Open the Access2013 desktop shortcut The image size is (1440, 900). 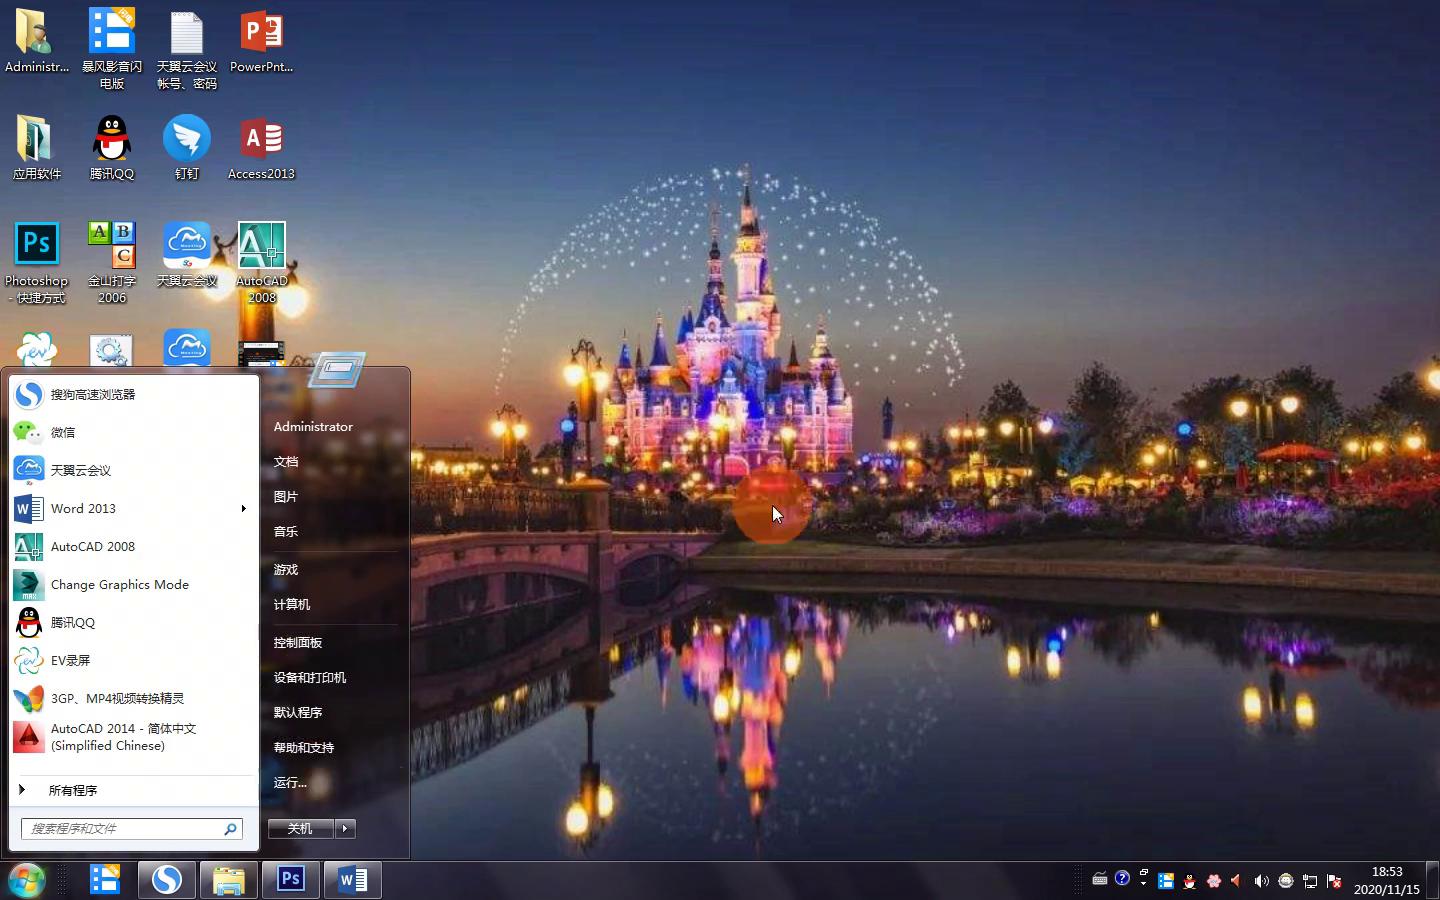pos(261,140)
